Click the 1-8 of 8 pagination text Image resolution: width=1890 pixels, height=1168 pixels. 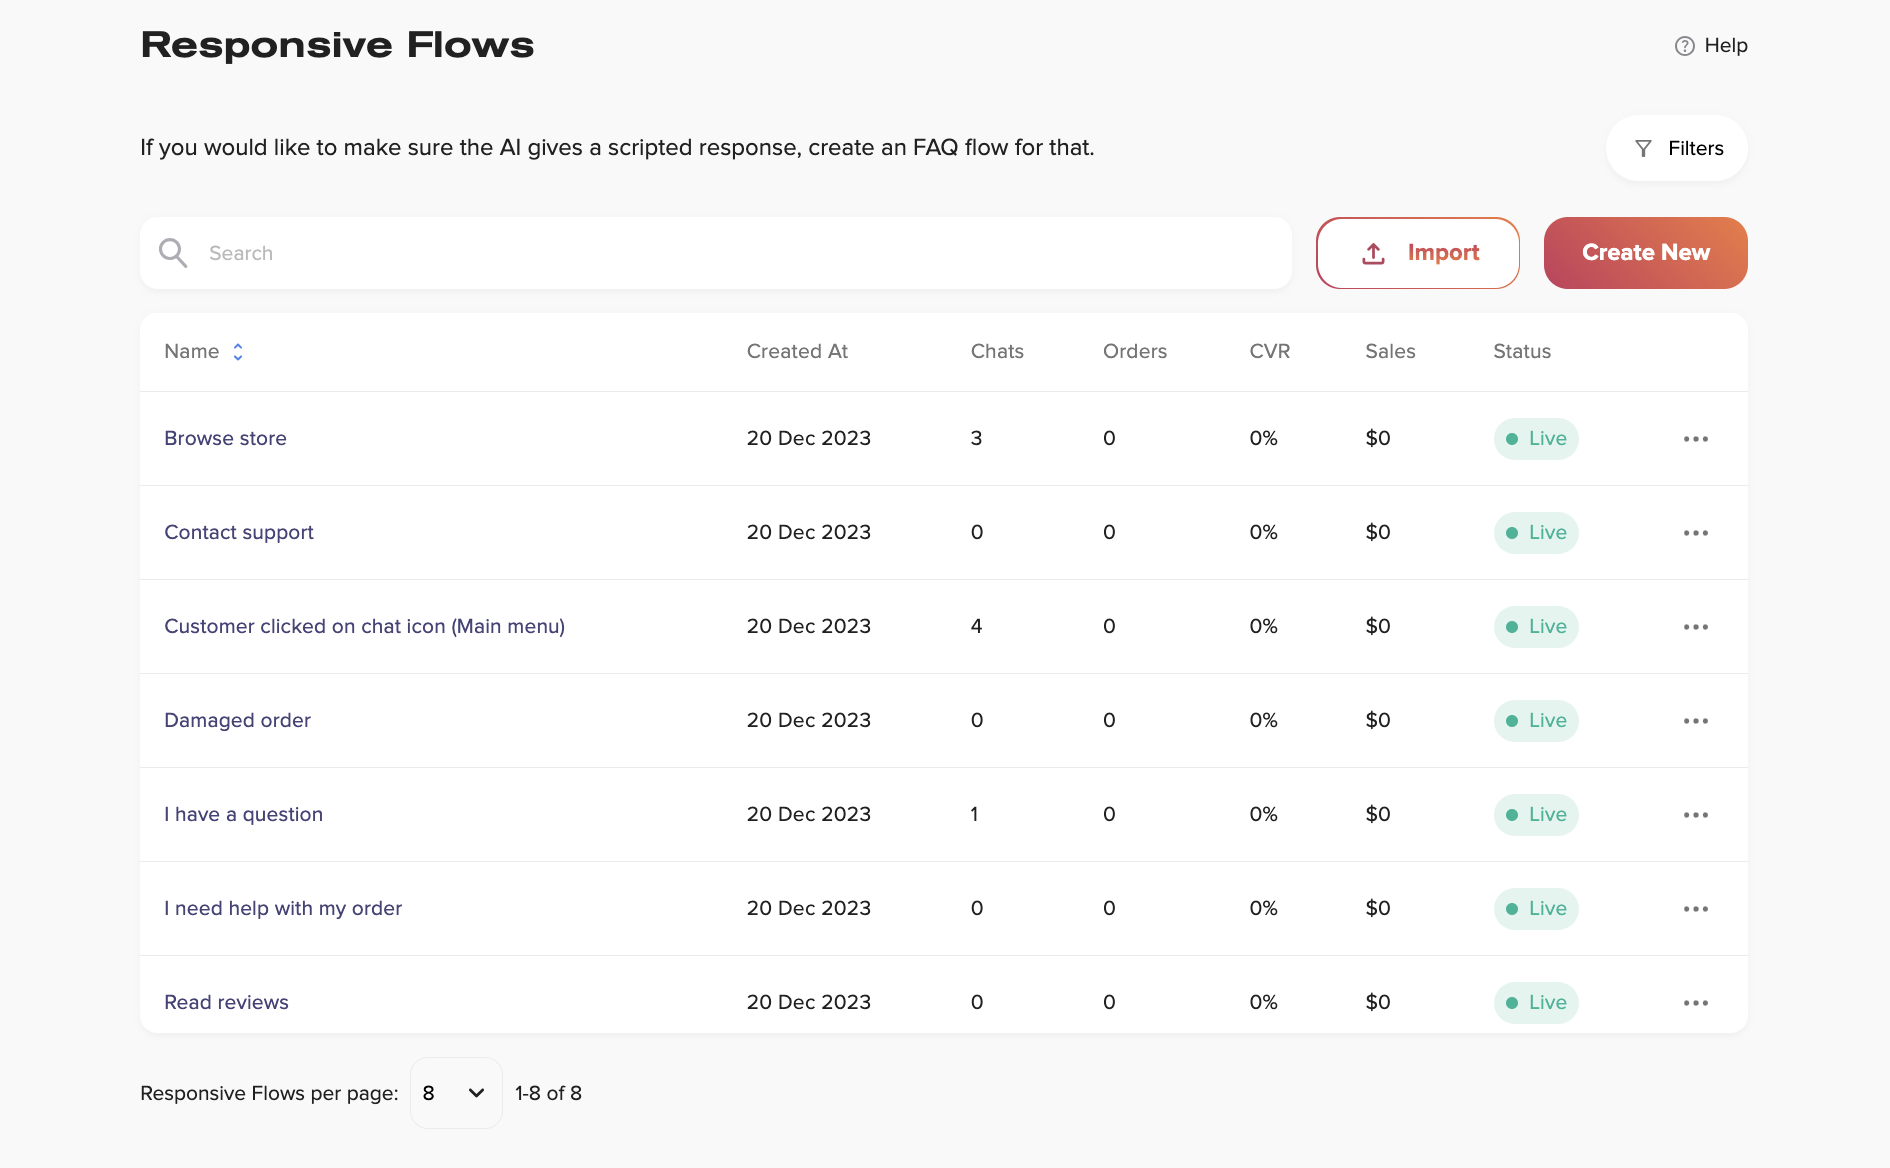(548, 1093)
